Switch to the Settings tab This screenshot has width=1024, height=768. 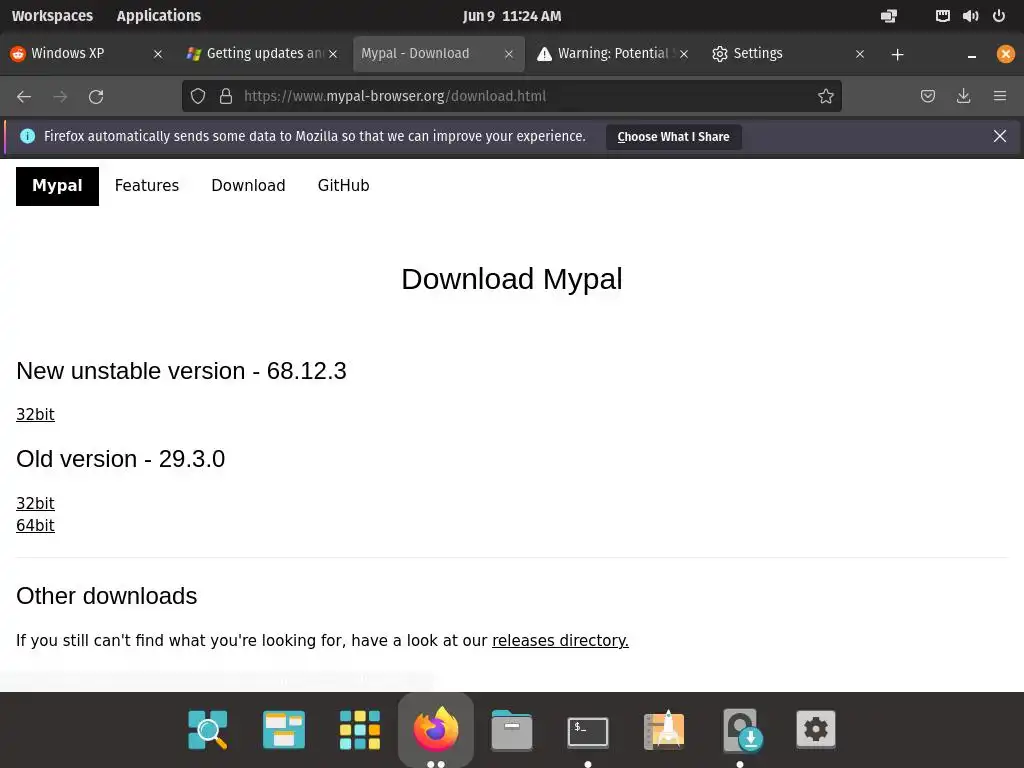pyautogui.click(x=789, y=54)
